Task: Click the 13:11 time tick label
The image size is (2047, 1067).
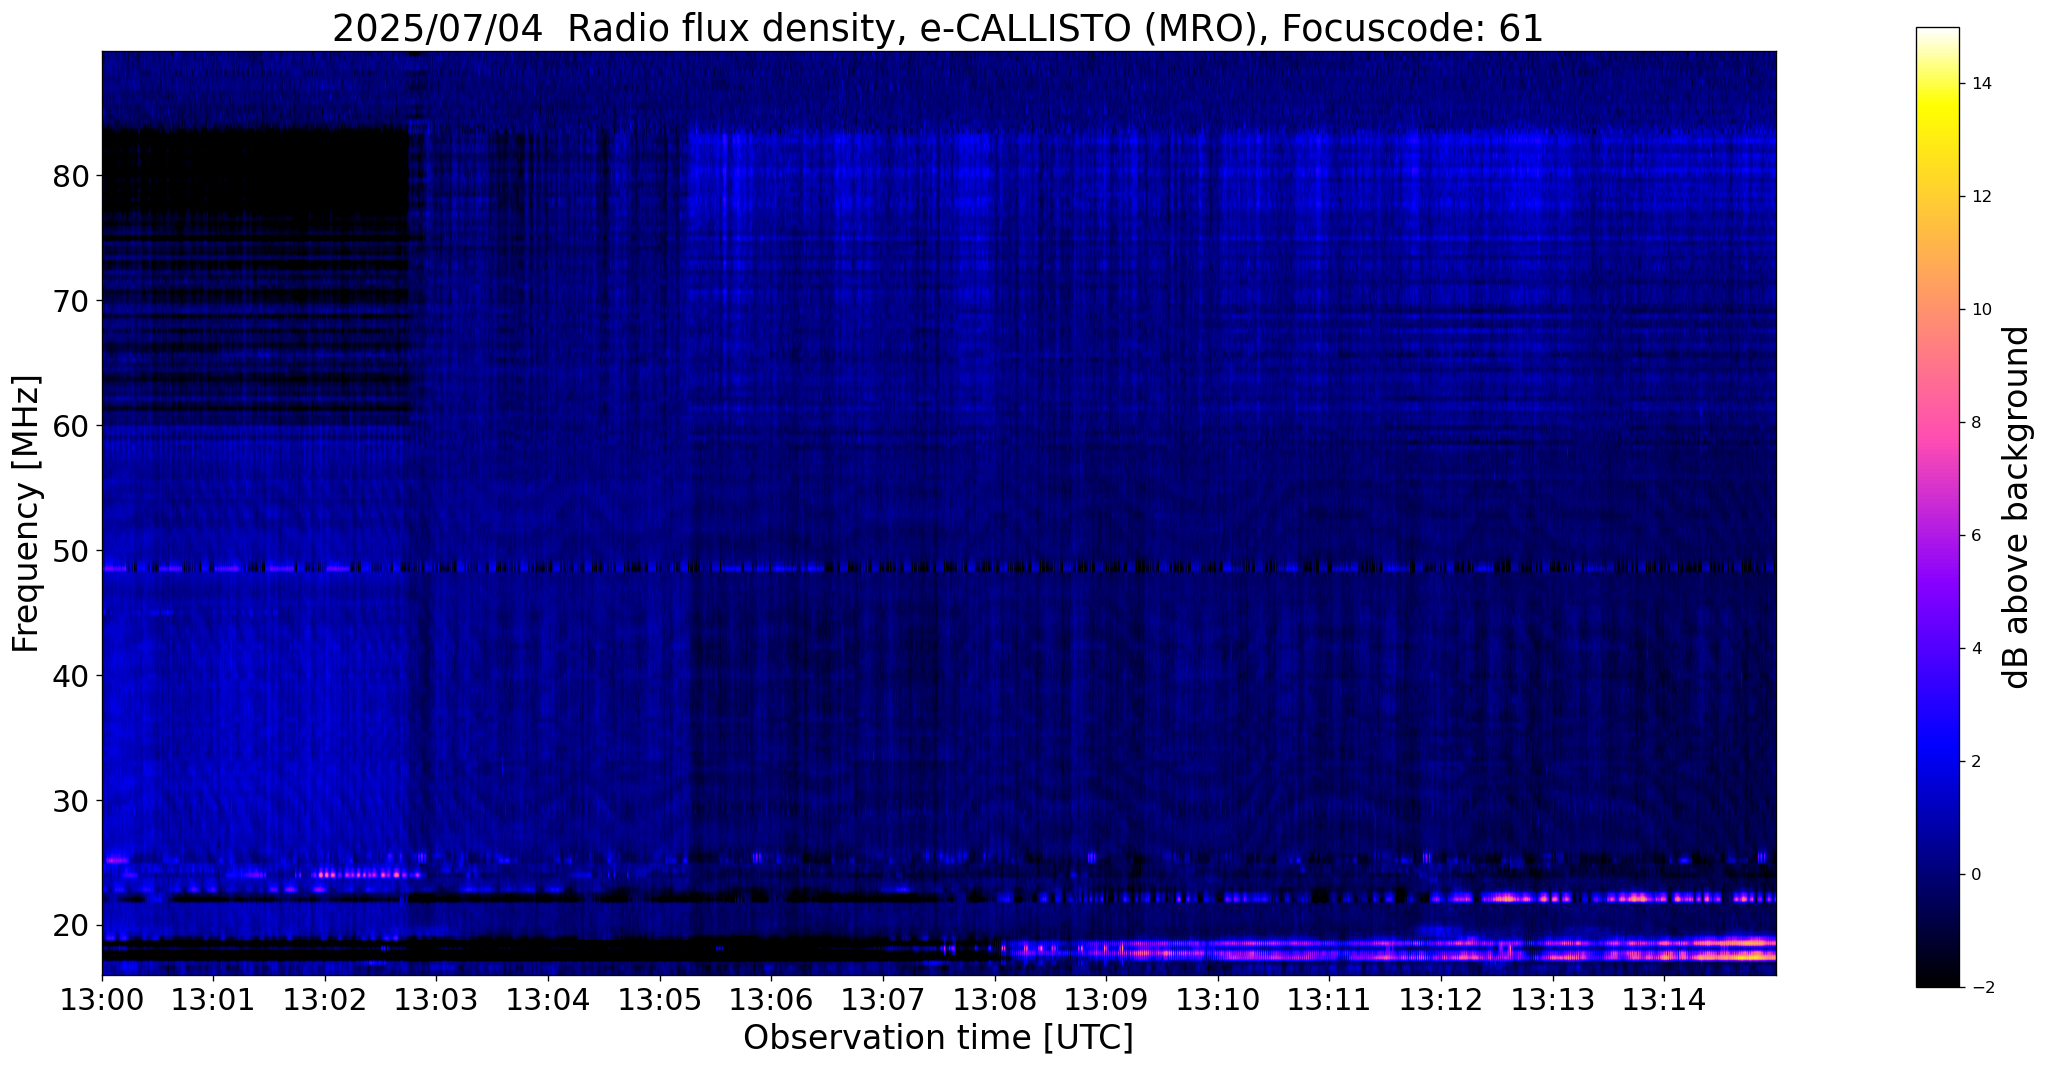Action: coord(1329,1000)
